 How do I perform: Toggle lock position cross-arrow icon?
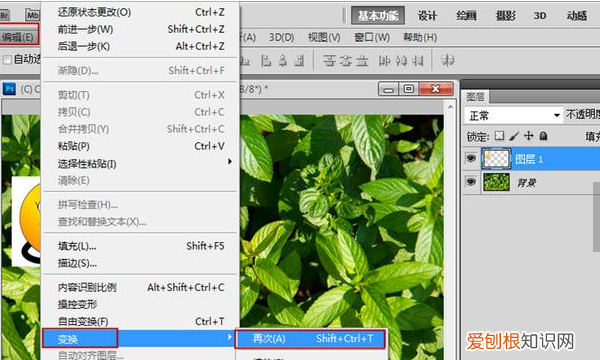coord(528,136)
